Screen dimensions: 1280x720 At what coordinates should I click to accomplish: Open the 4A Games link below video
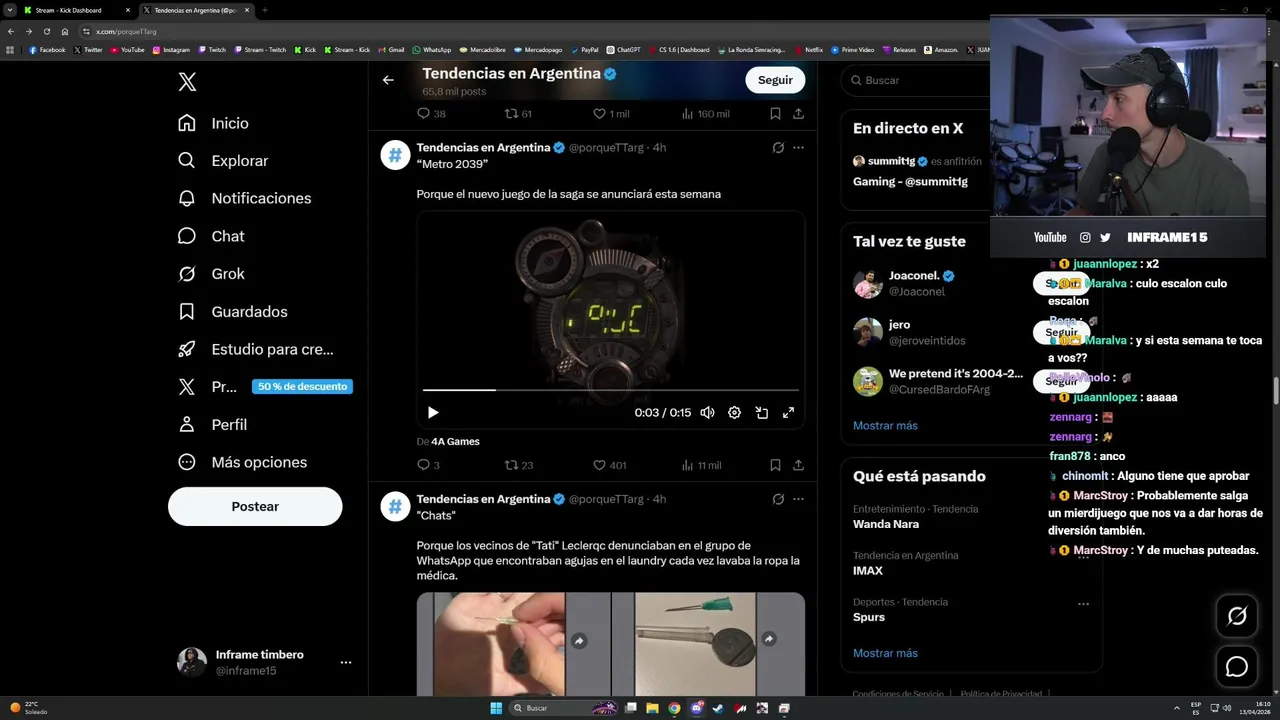click(x=455, y=441)
